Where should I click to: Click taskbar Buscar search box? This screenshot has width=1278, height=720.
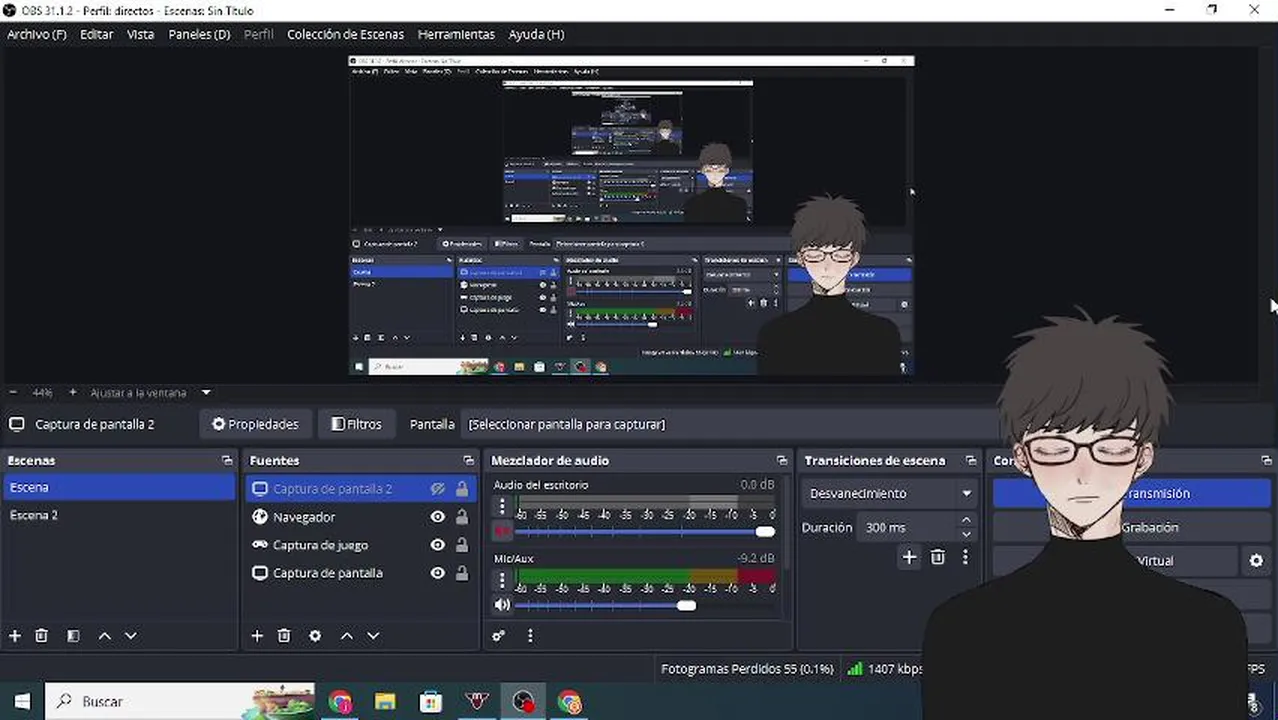[180, 702]
